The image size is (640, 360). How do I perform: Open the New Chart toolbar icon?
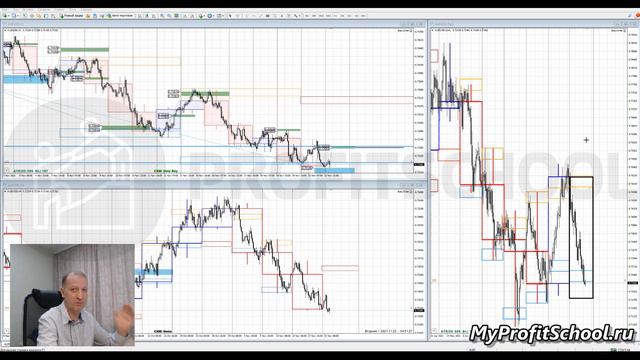5,16
